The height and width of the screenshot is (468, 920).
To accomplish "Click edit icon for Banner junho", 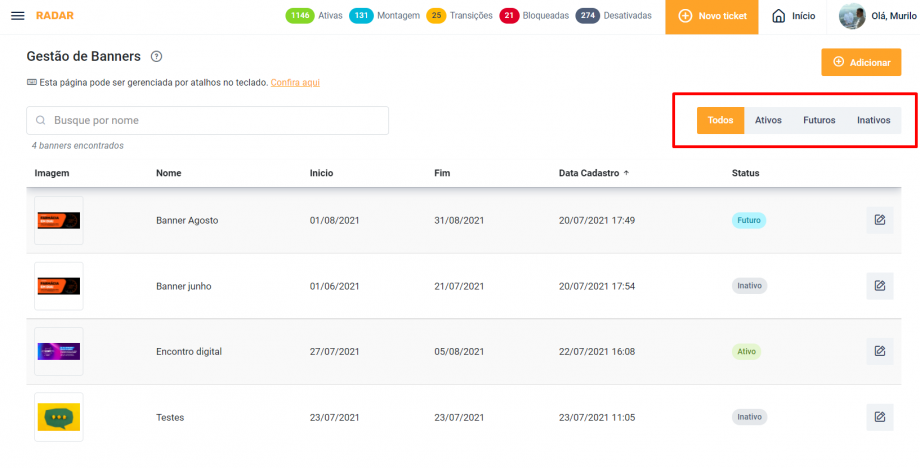I will (x=879, y=286).
